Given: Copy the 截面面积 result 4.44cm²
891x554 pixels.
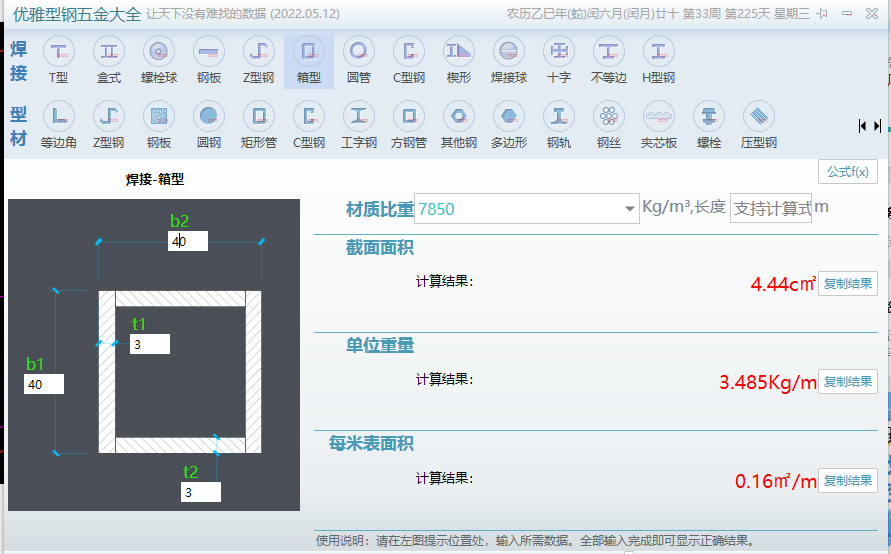Looking at the screenshot, I should click(848, 284).
